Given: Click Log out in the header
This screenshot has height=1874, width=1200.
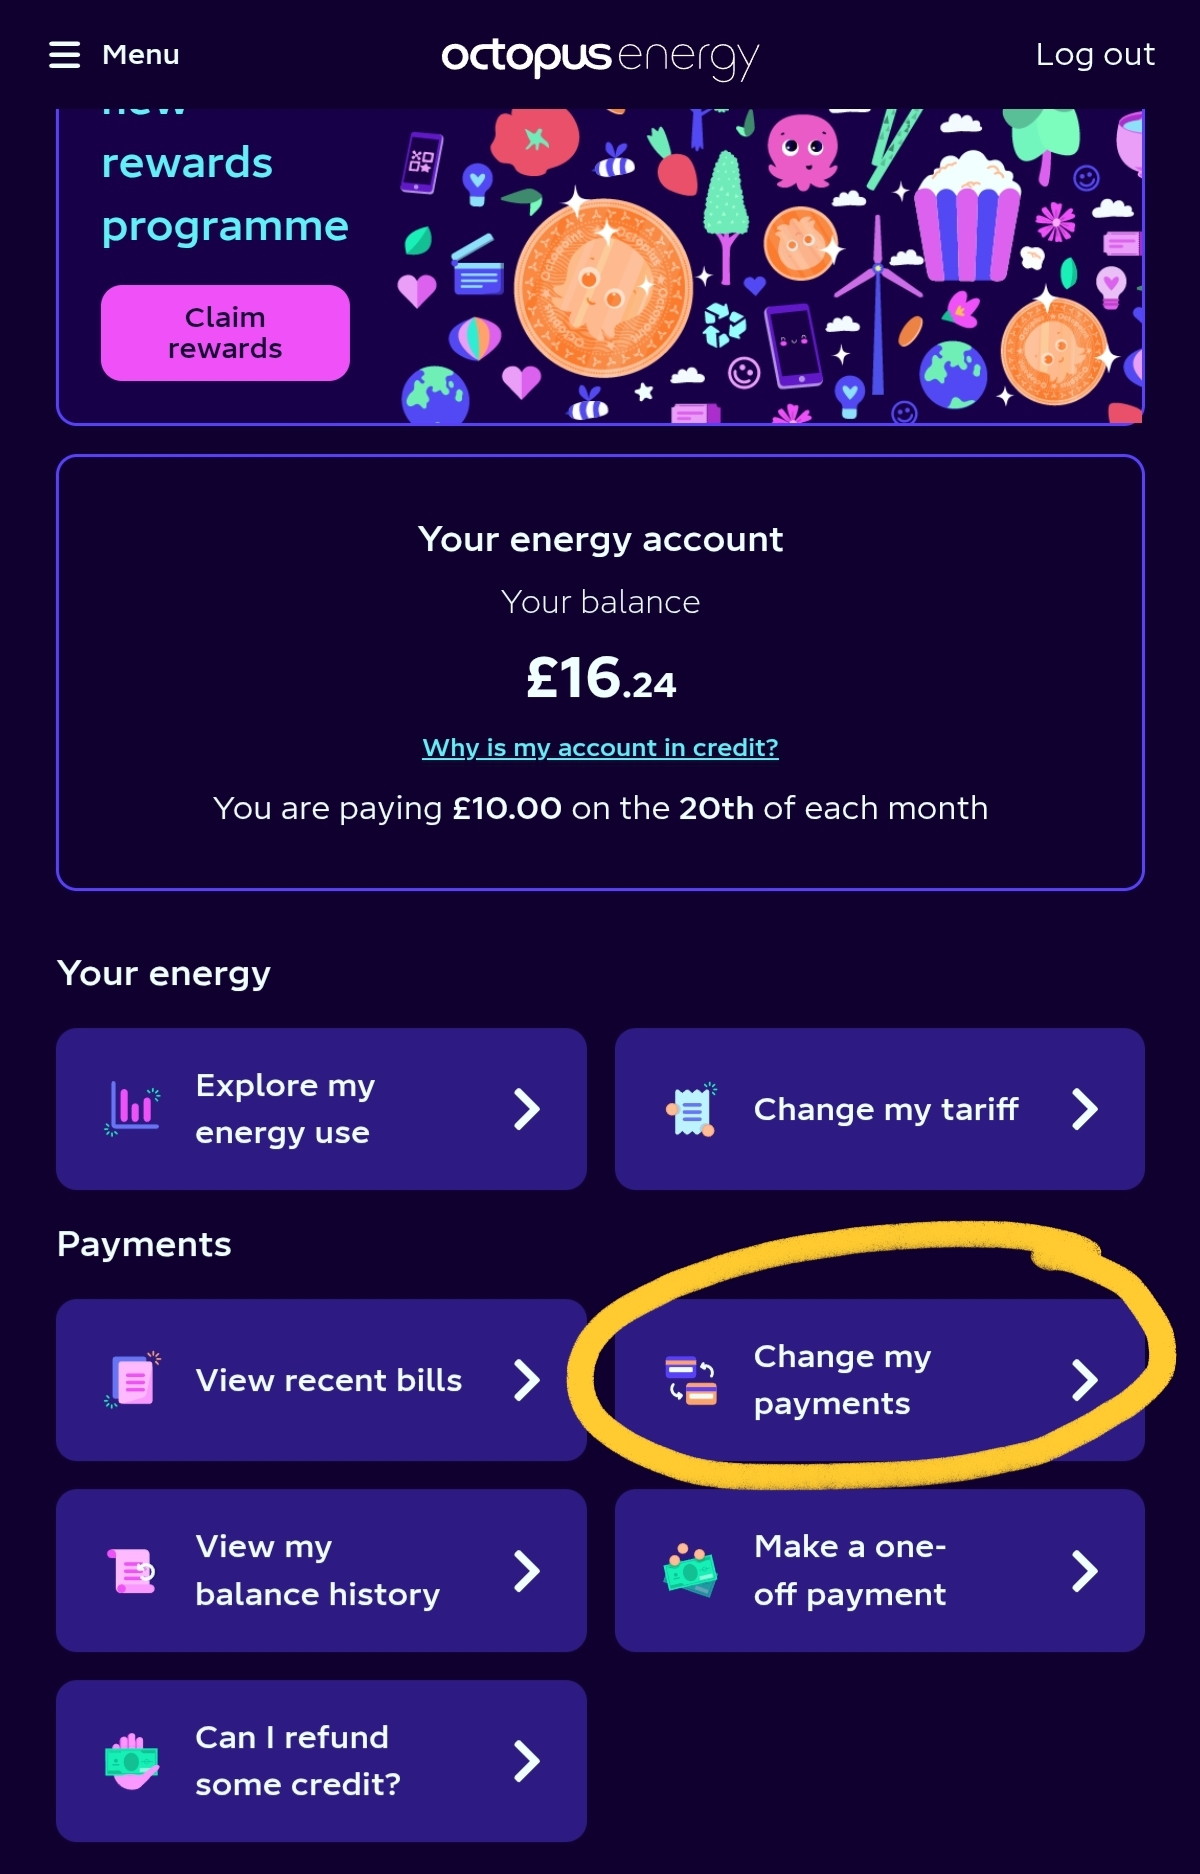Looking at the screenshot, I should (x=1095, y=54).
